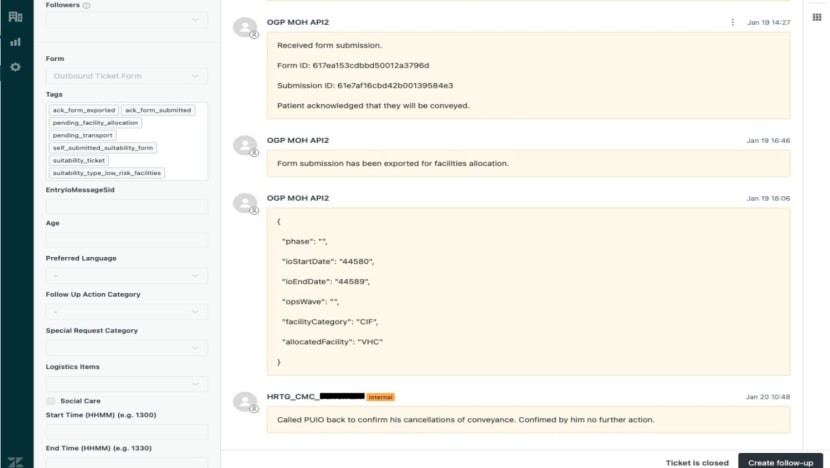The width and height of the screenshot is (830, 468).
Task: Click the Zendesk logo in the sidebar
Action: coord(15,460)
